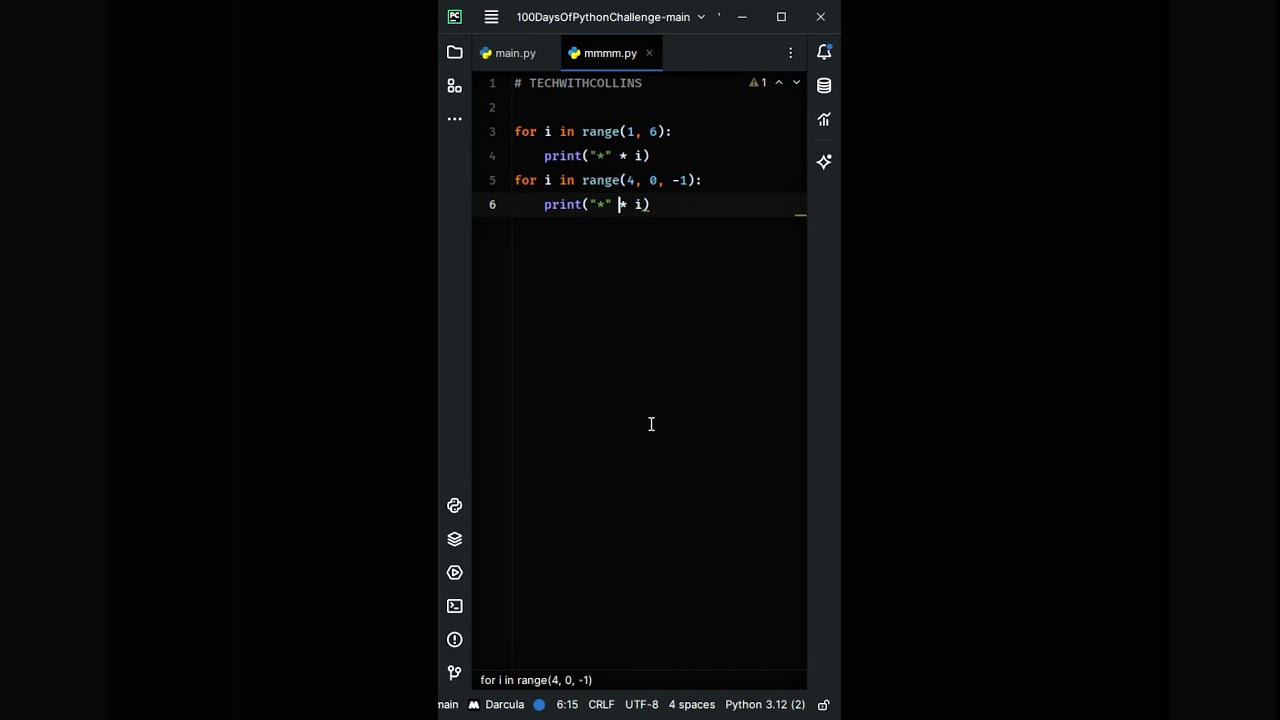Image resolution: width=1280 pixels, height=720 pixels.
Task: Click line number 3 in gutter
Action: point(492,132)
